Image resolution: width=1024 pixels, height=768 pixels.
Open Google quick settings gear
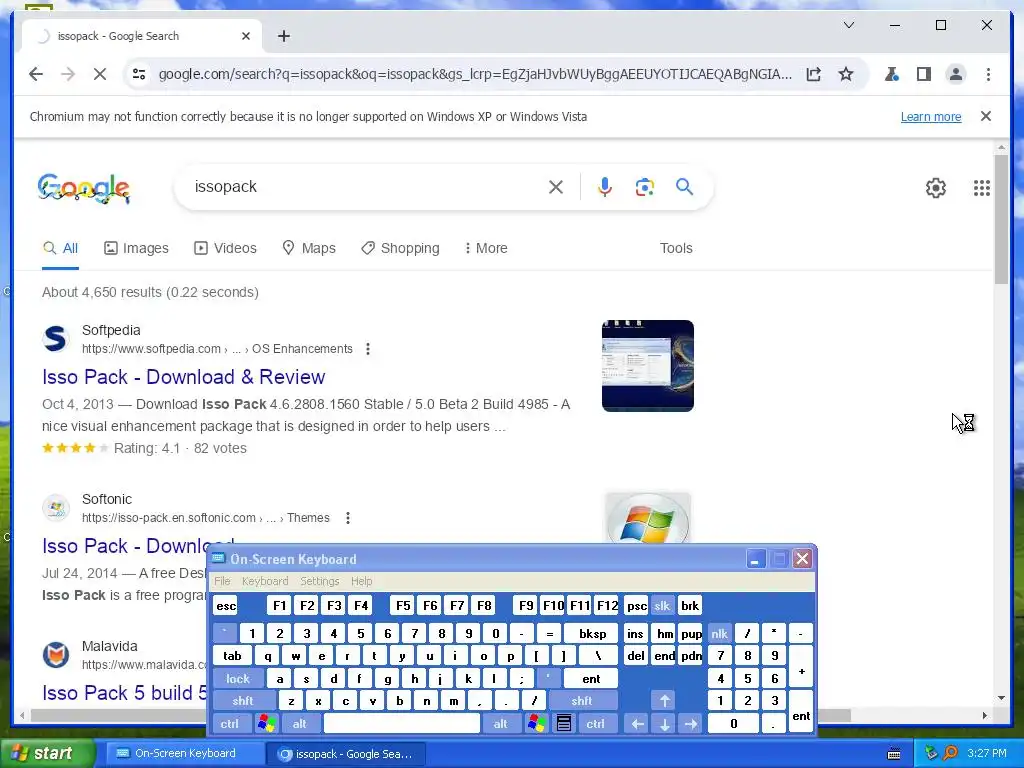(936, 188)
